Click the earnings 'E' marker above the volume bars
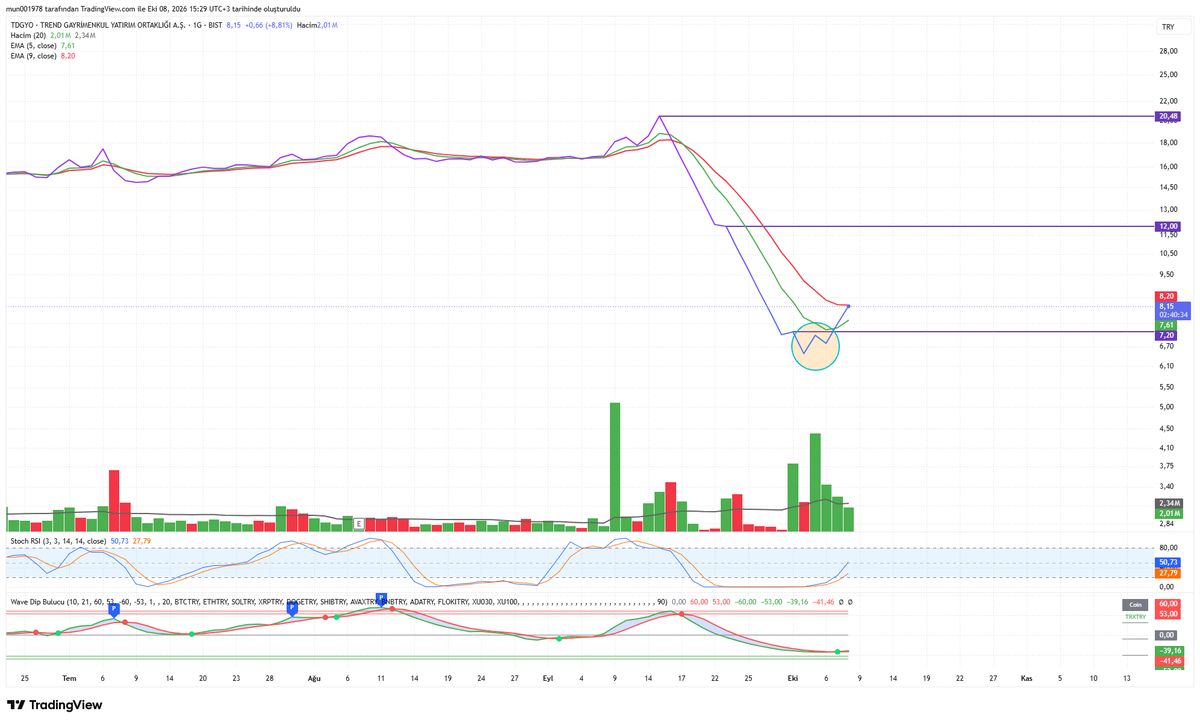 pyautogui.click(x=359, y=522)
